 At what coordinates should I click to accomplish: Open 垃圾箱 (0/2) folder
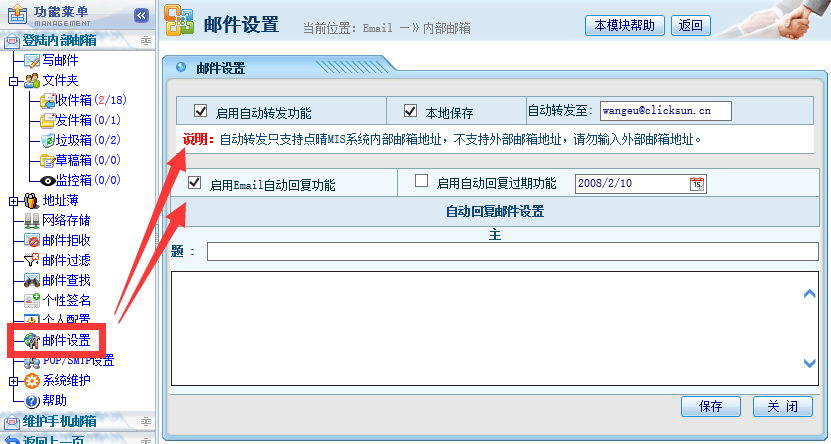(89, 140)
